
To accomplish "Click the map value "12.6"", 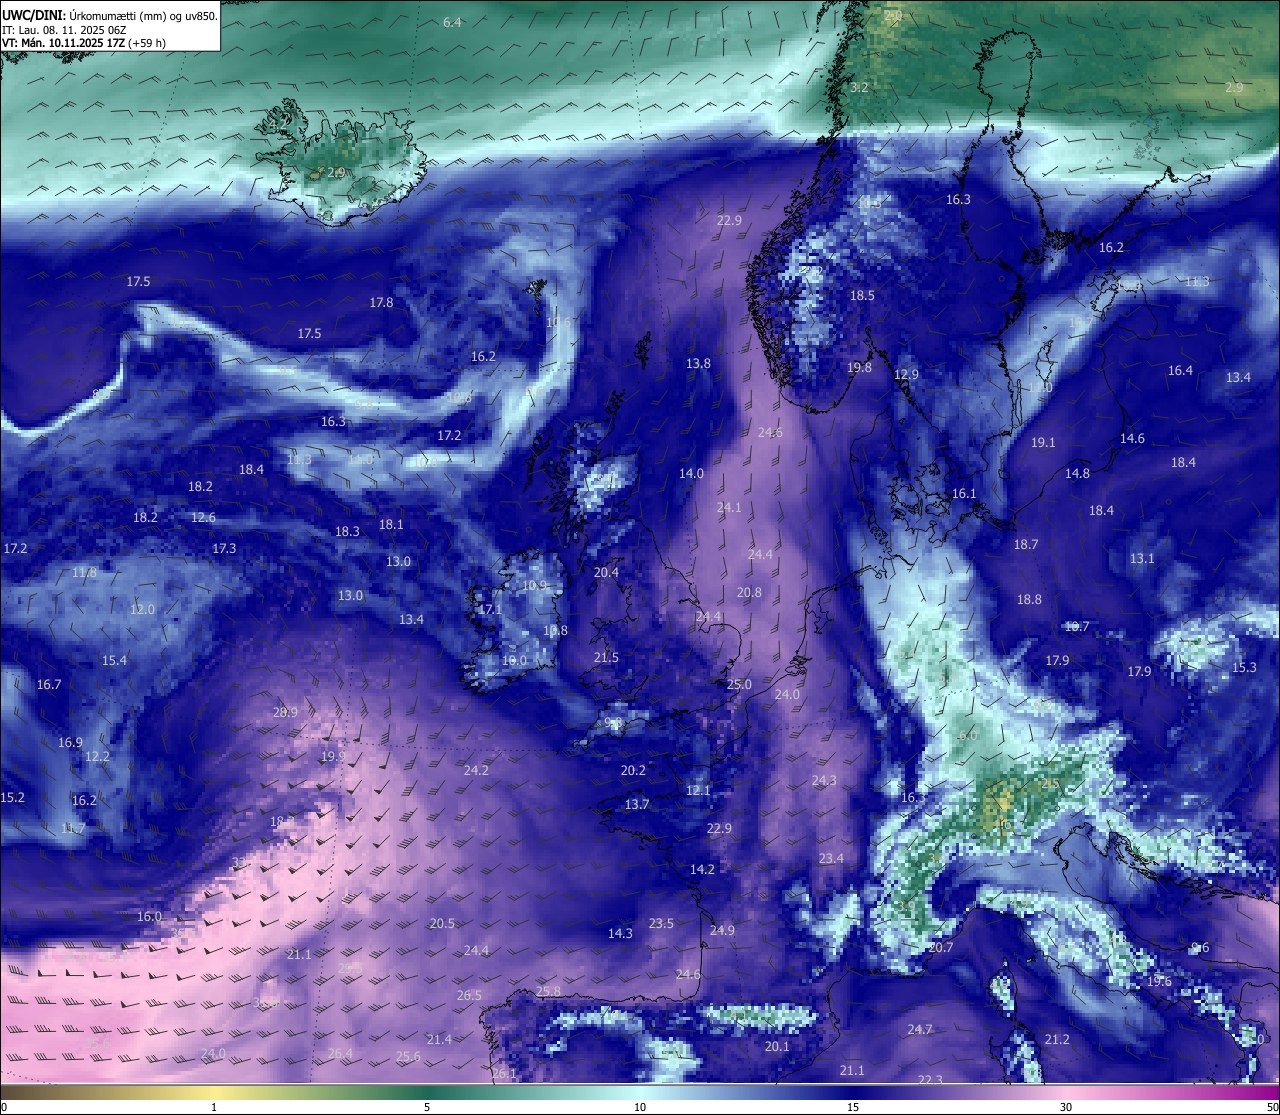I will pyautogui.click(x=203, y=517).
